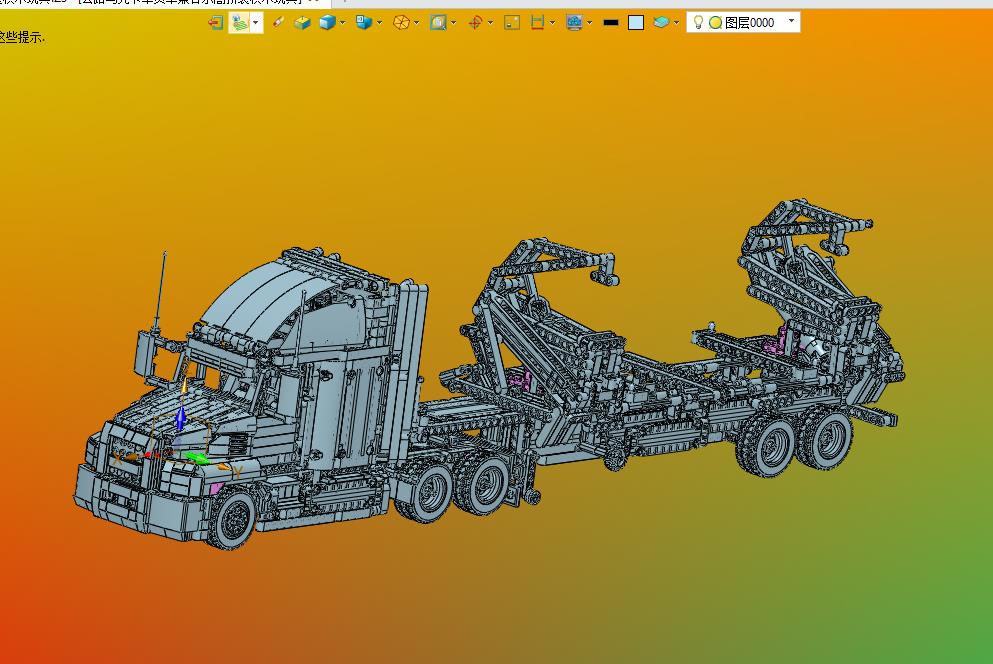Open the zoom options dropdown arrow
Screen dimensions: 993x664
(x=453, y=23)
